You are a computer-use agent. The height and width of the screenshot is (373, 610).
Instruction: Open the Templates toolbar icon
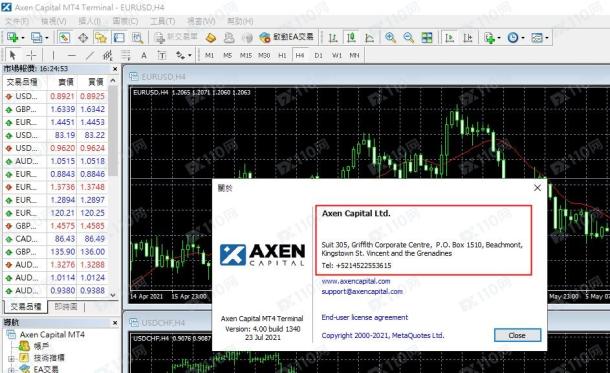tap(537, 38)
